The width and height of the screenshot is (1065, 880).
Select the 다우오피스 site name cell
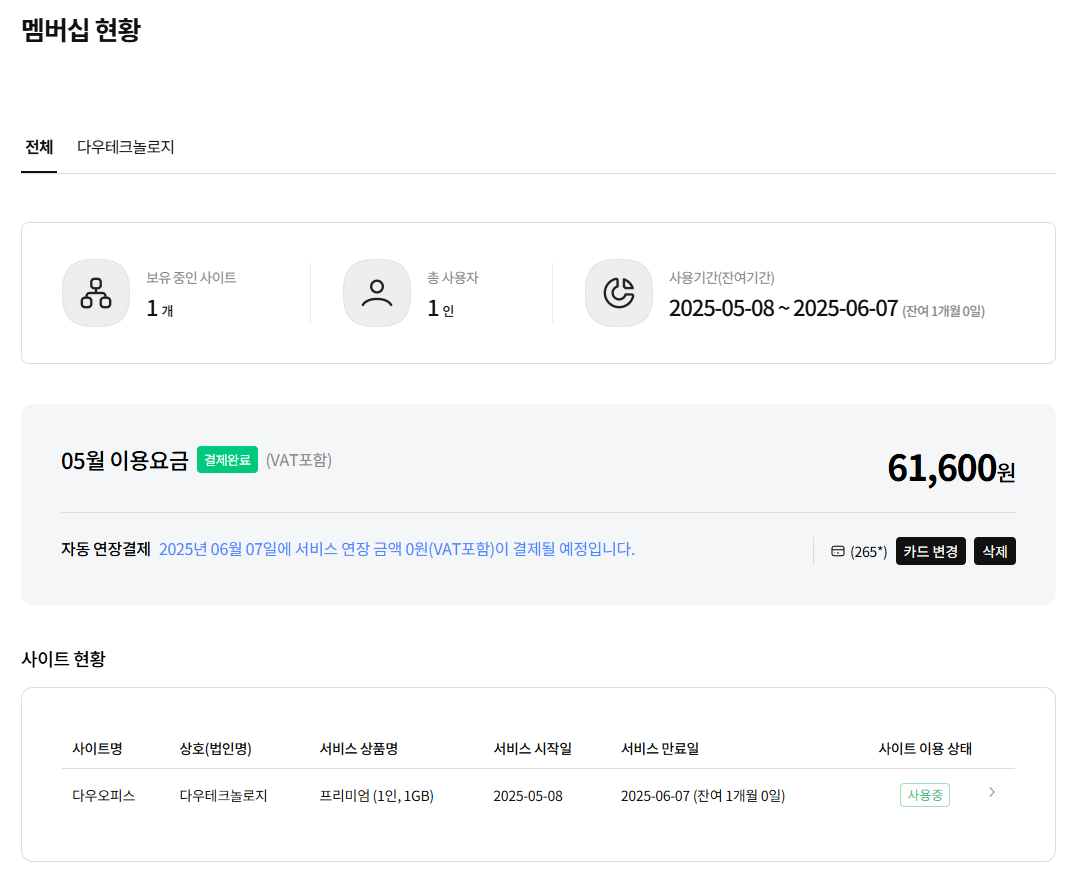[103, 796]
